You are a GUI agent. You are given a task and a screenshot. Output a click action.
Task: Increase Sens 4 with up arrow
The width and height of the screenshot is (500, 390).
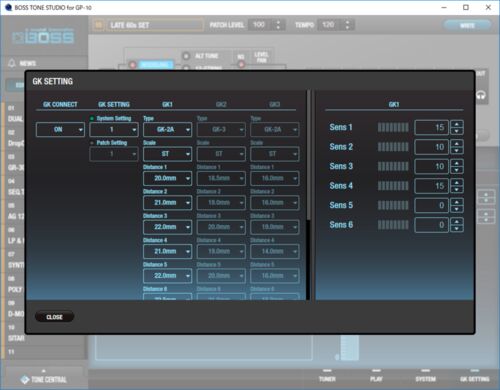457,182
